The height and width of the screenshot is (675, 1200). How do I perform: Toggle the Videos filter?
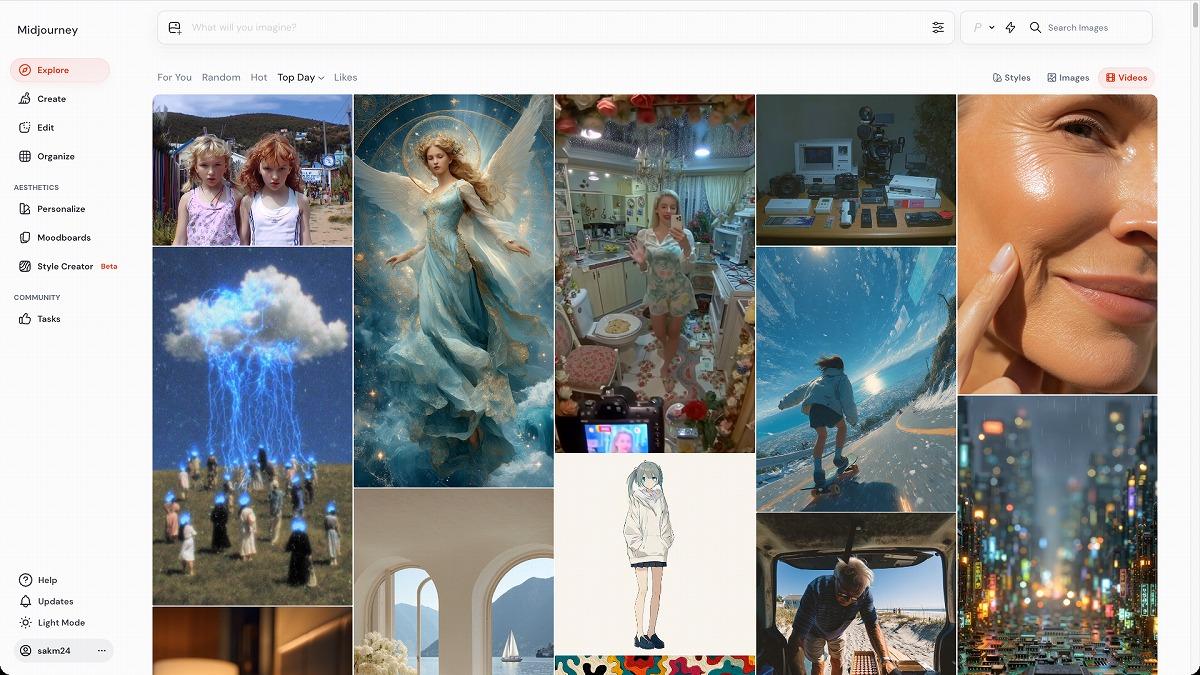pos(1126,78)
